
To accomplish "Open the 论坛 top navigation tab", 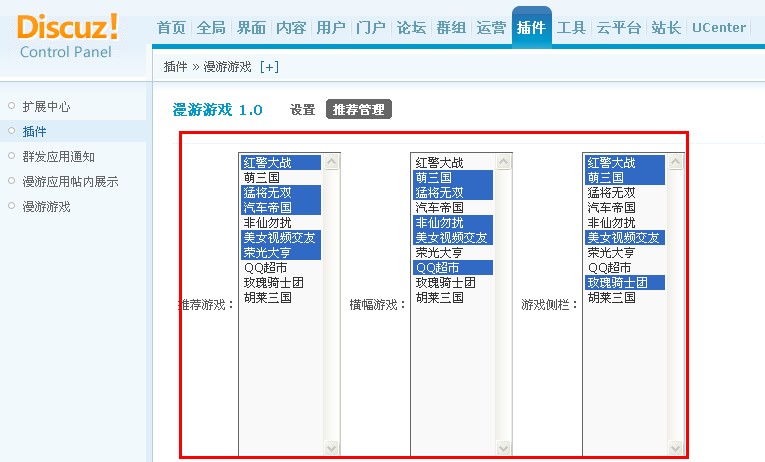I will tap(411, 28).
